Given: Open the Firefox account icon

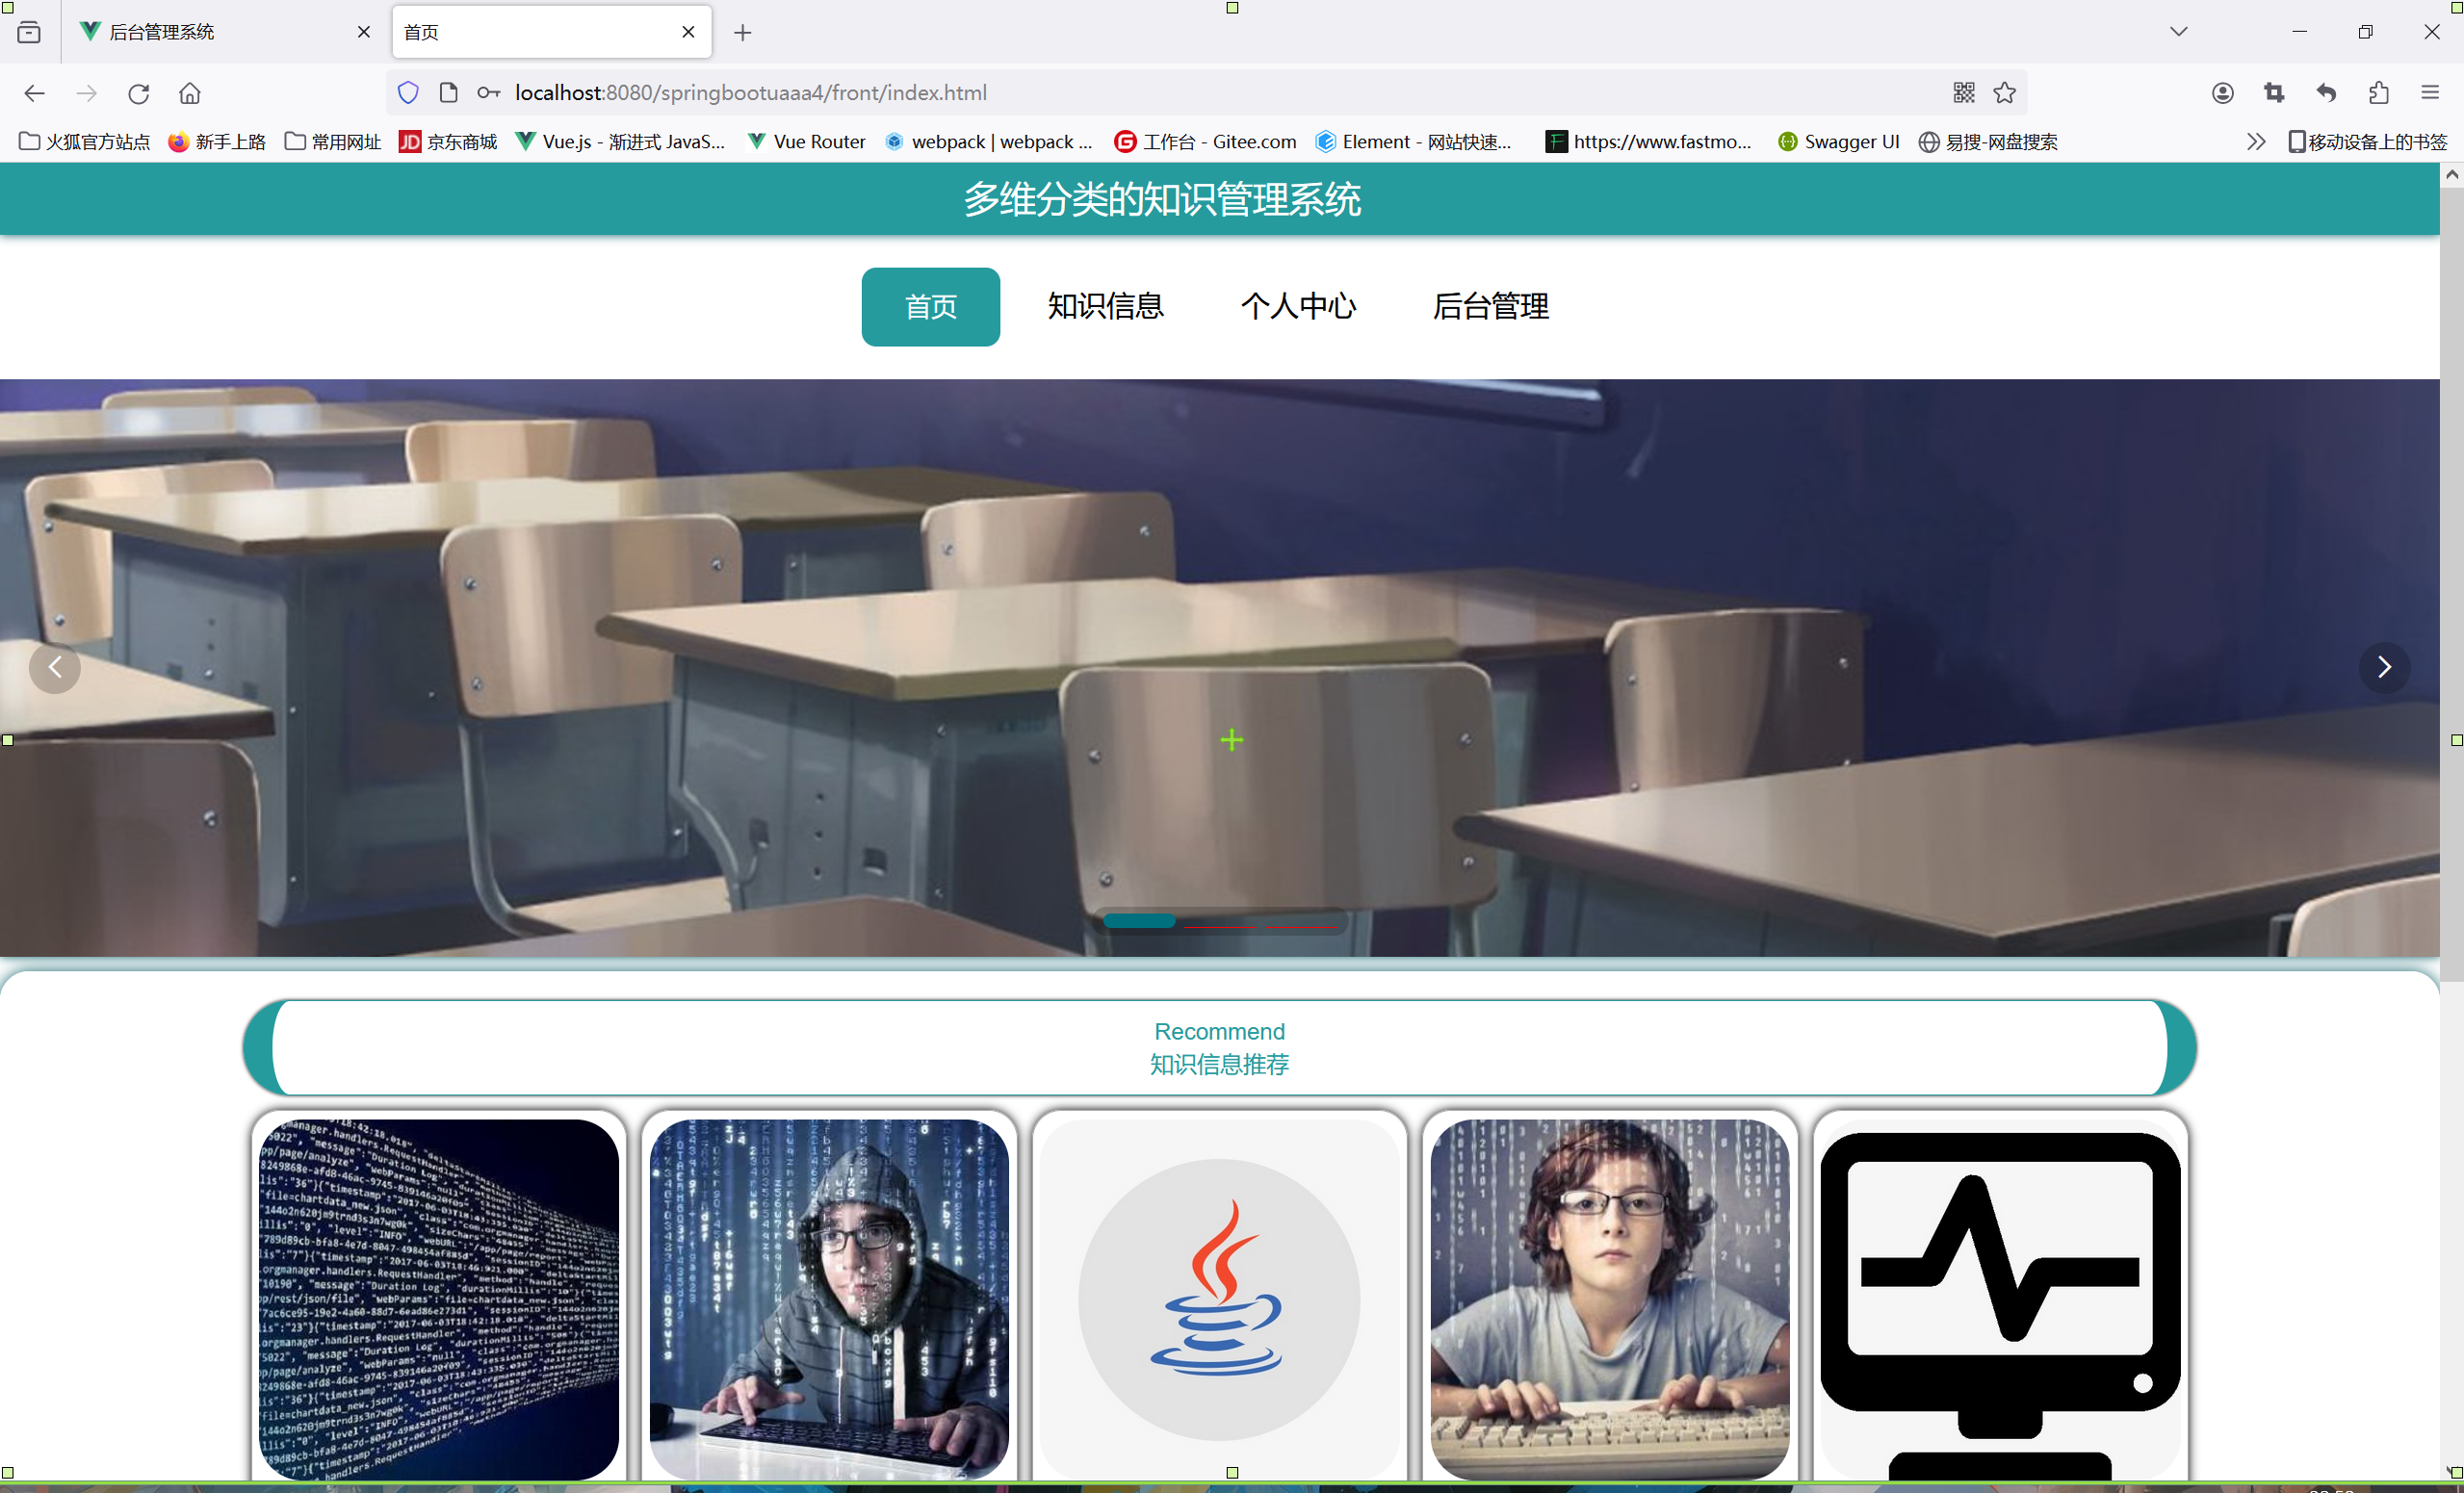Looking at the screenshot, I should pyautogui.click(x=2222, y=93).
